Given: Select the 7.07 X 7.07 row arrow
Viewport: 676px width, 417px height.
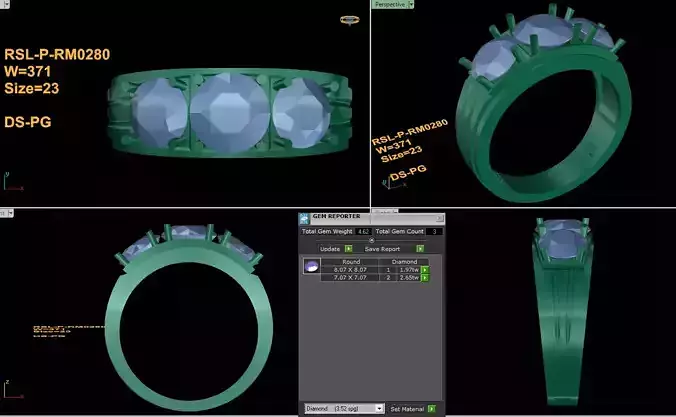Looking at the screenshot, I should coord(425,278).
